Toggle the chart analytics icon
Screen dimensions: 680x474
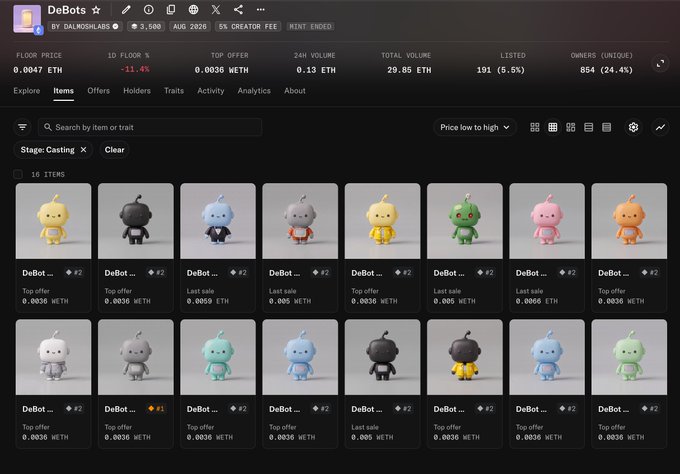(660, 127)
